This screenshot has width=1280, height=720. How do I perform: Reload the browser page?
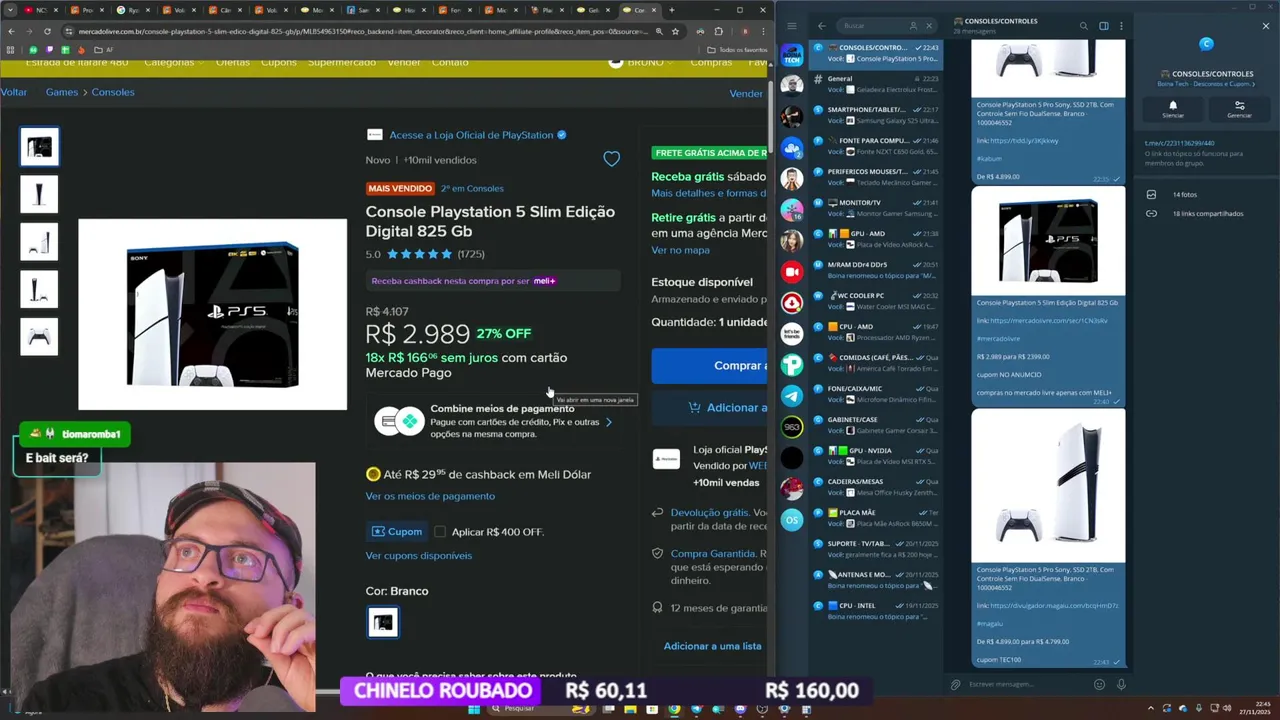[x=47, y=31]
